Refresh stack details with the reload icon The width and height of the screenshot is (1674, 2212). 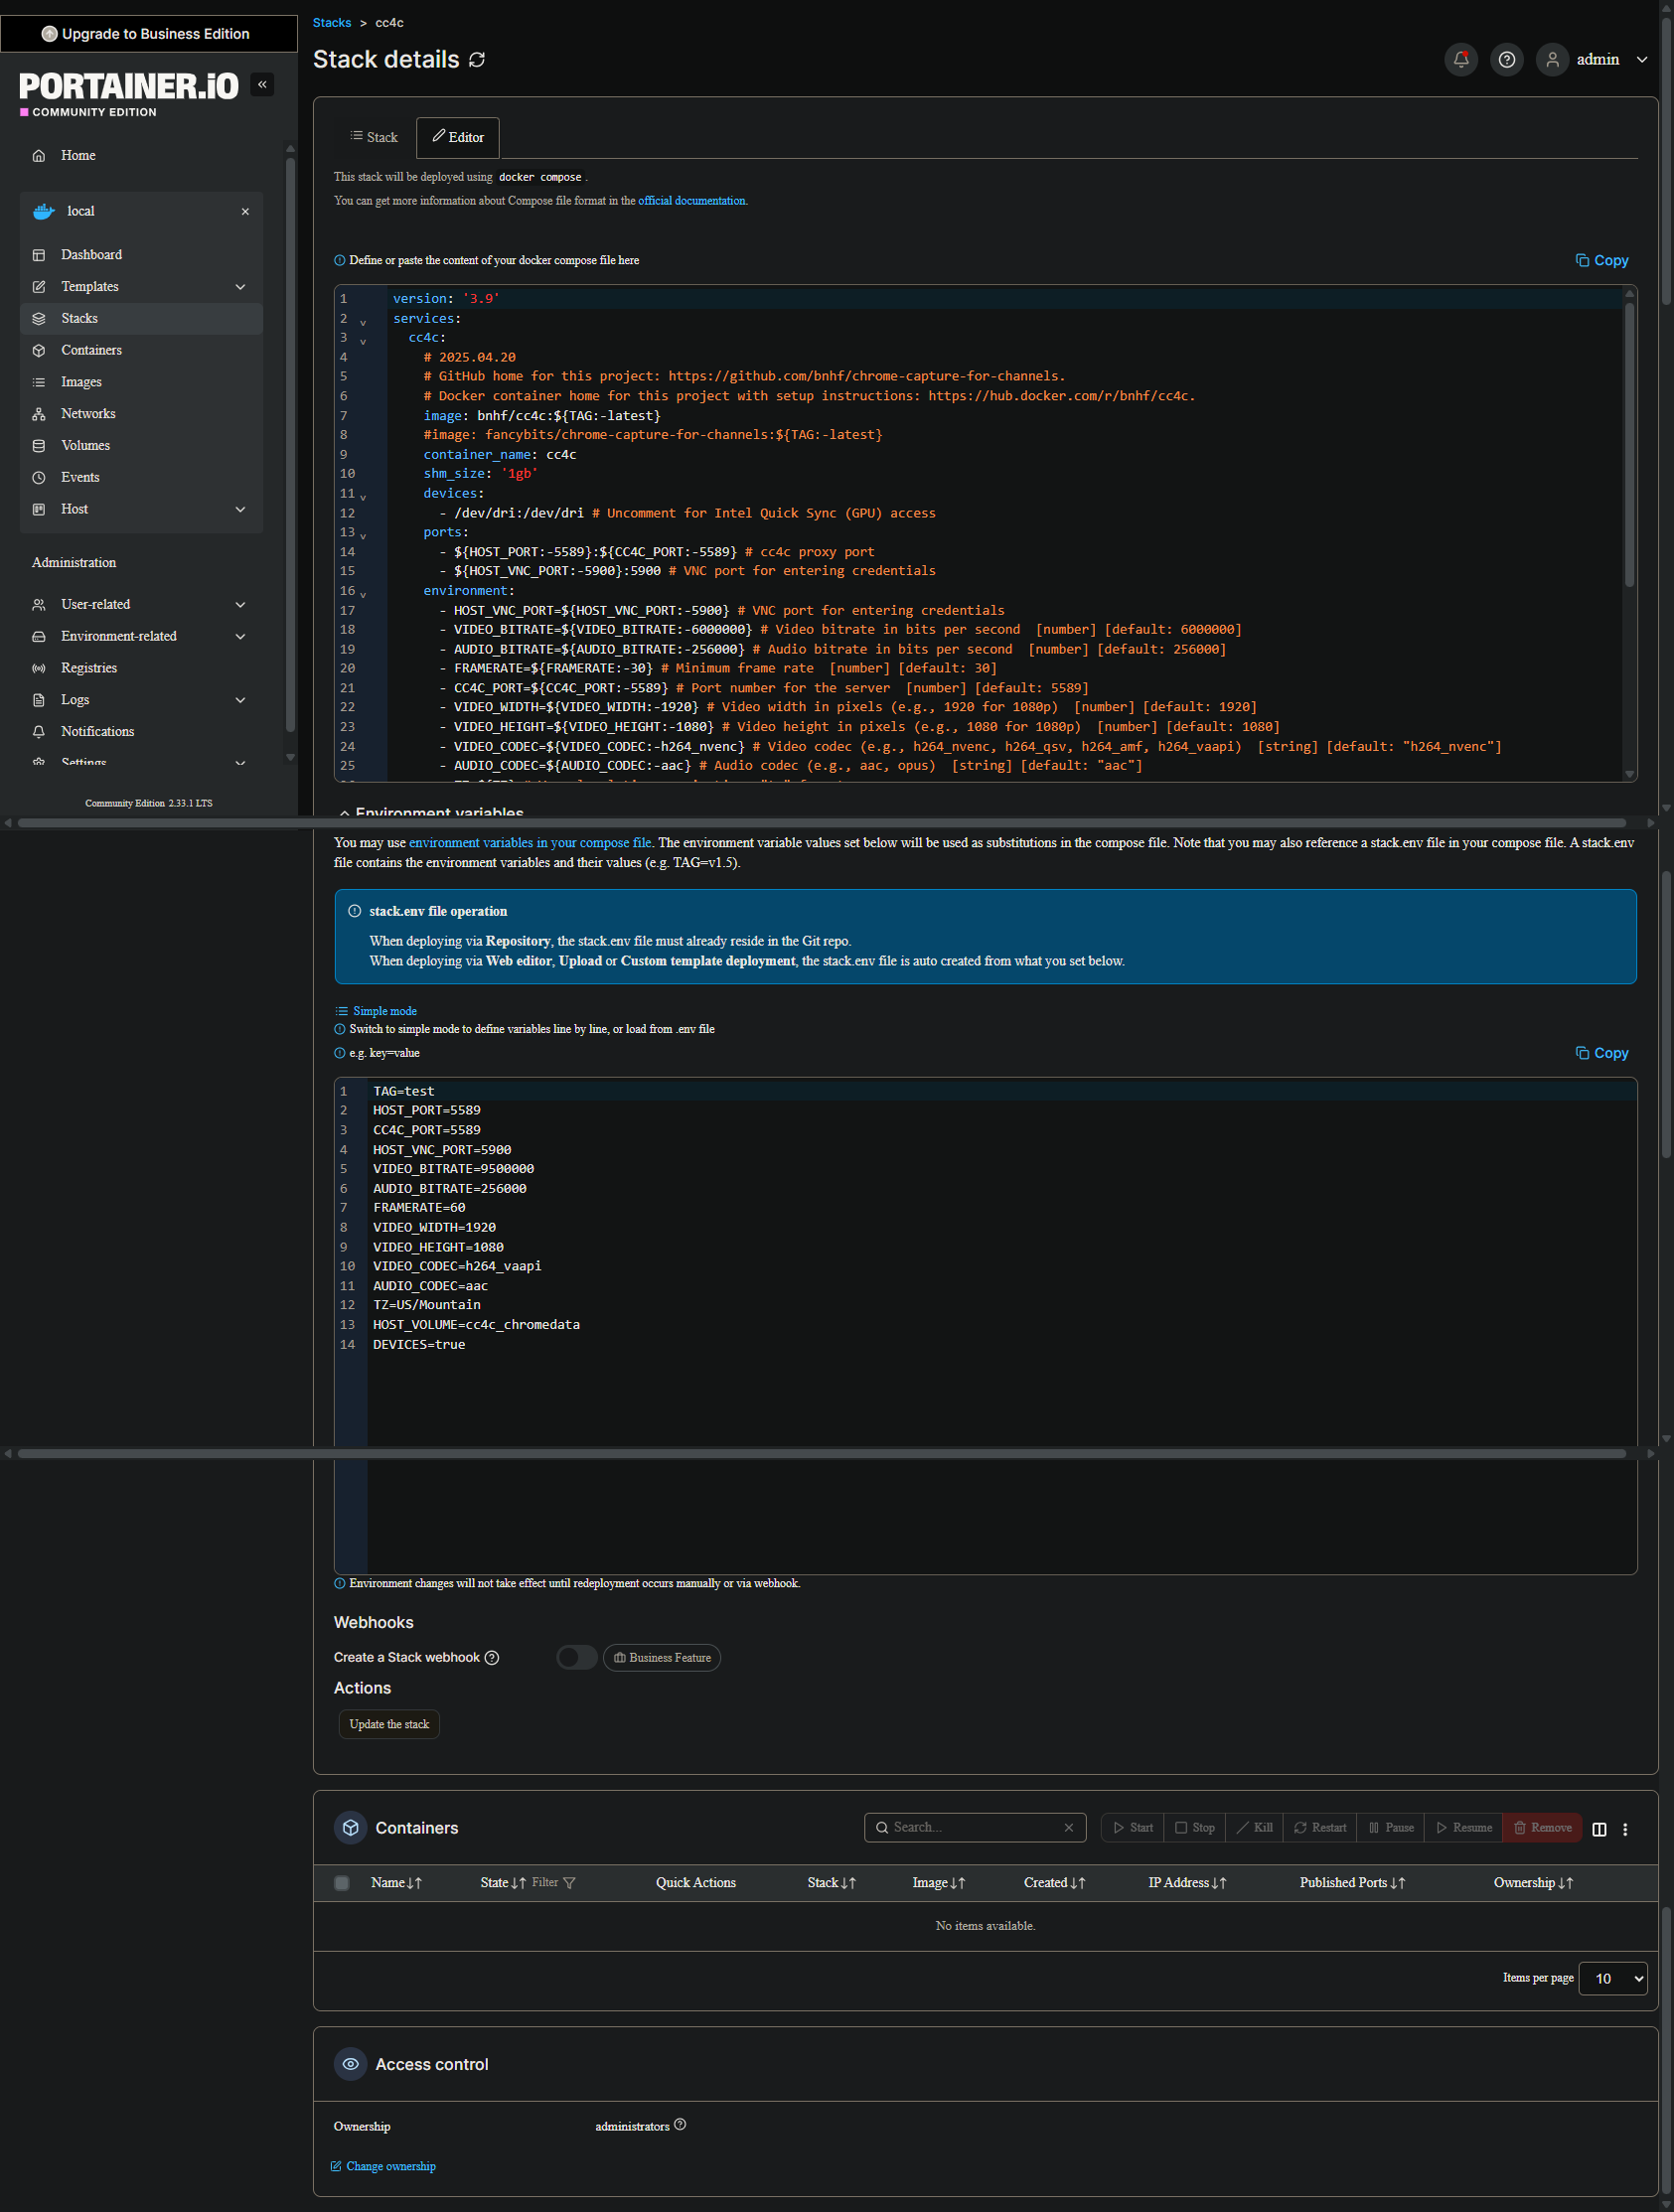point(477,60)
